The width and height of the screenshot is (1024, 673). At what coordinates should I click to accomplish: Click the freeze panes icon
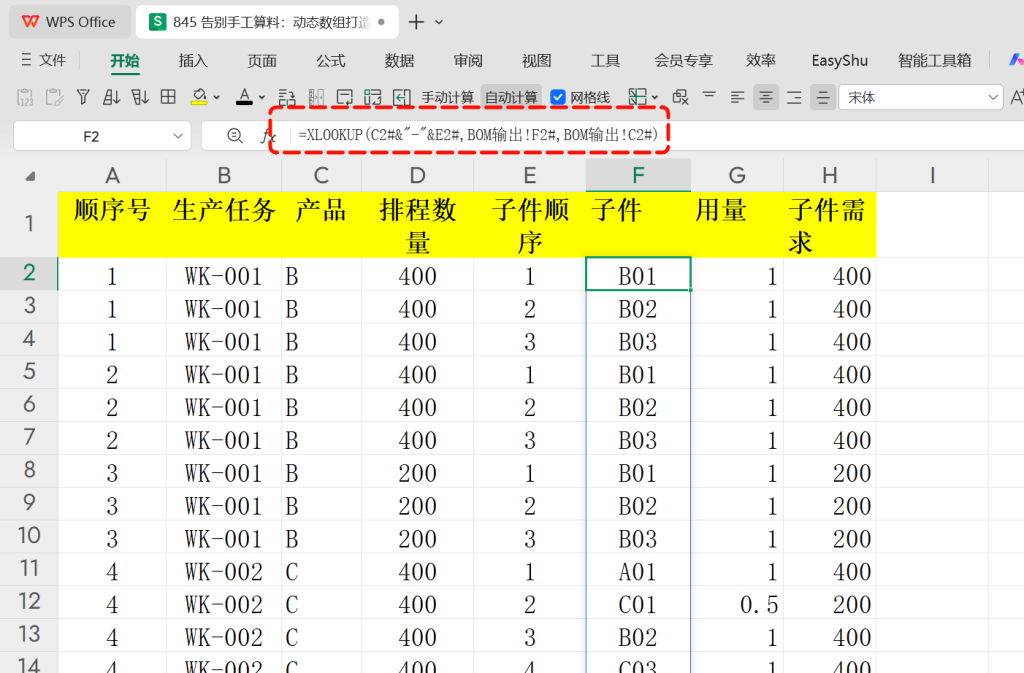tap(637, 97)
